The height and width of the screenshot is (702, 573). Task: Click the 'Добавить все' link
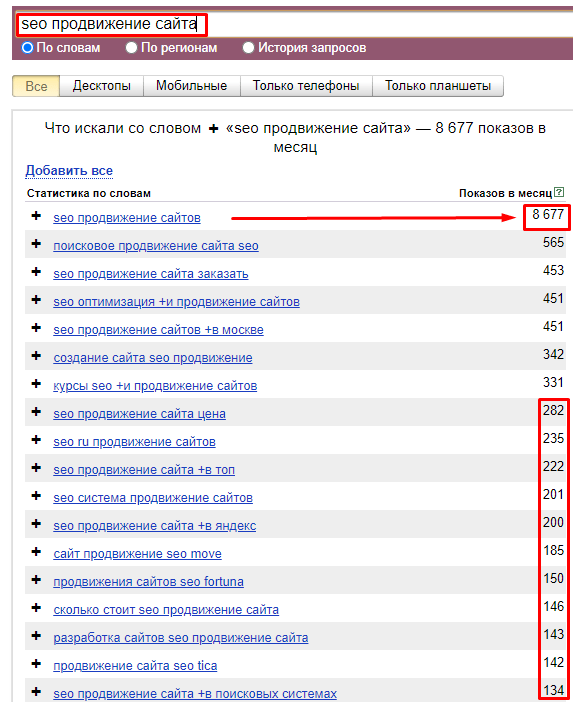pos(69,171)
